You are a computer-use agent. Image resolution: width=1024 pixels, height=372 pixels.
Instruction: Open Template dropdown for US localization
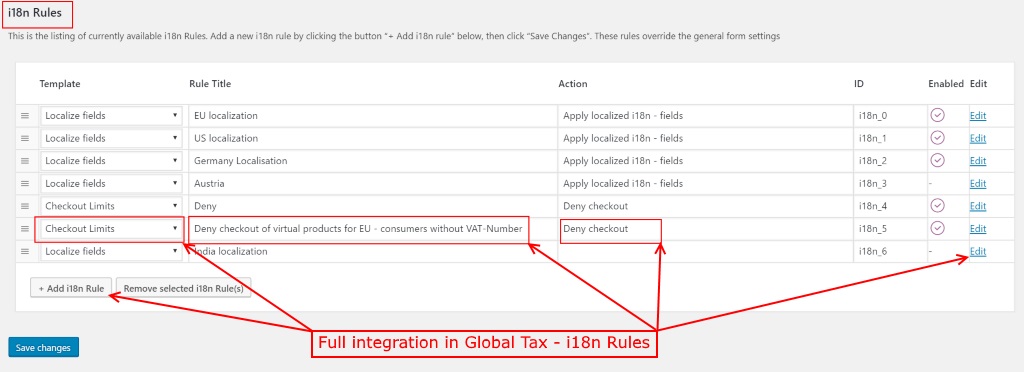[111, 138]
